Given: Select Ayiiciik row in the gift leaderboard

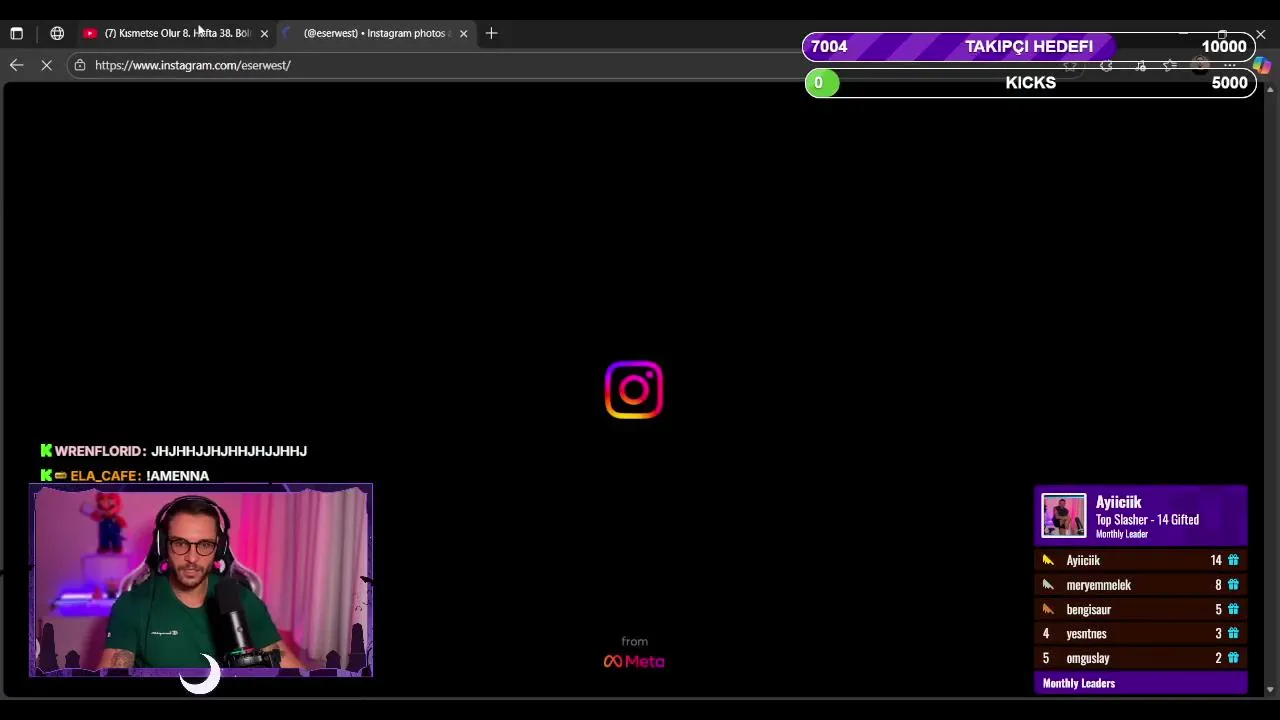Looking at the screenshot, I should [1140, 560].
